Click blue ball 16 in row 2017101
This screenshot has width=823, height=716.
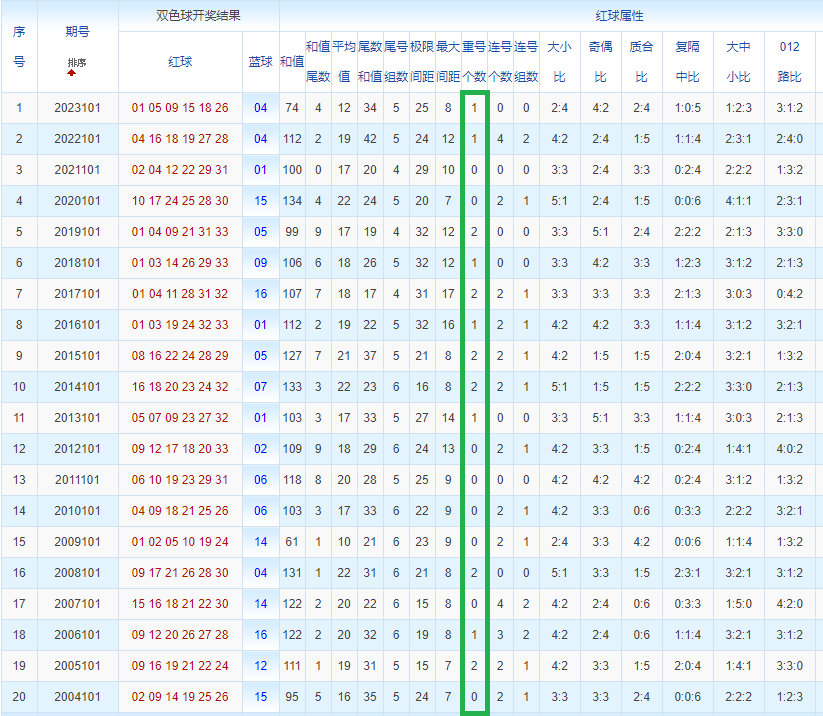pyautogui.click(x=260, y=294)
